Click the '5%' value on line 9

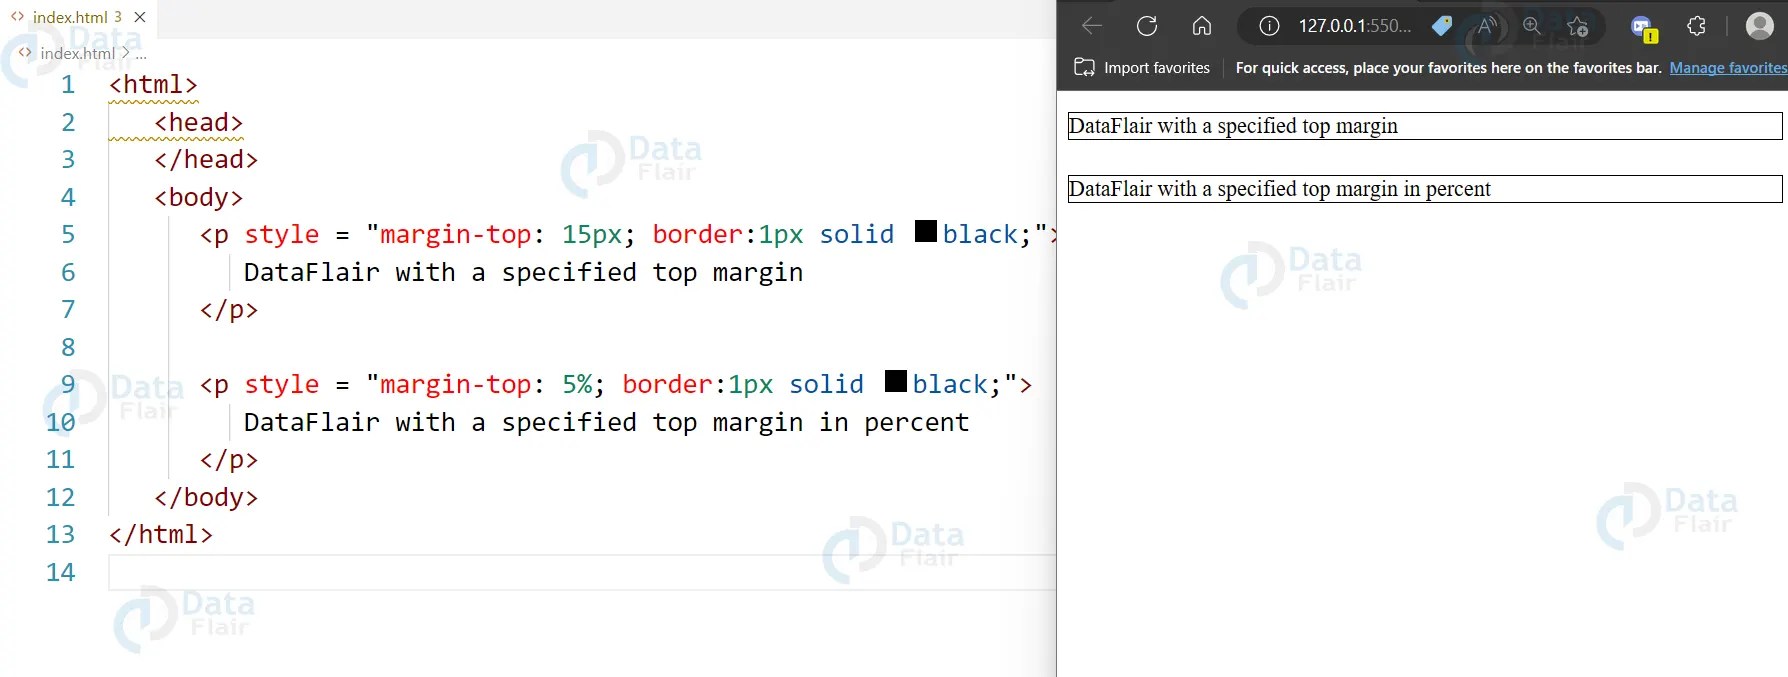pyautogui.click(x=576, y=384)
